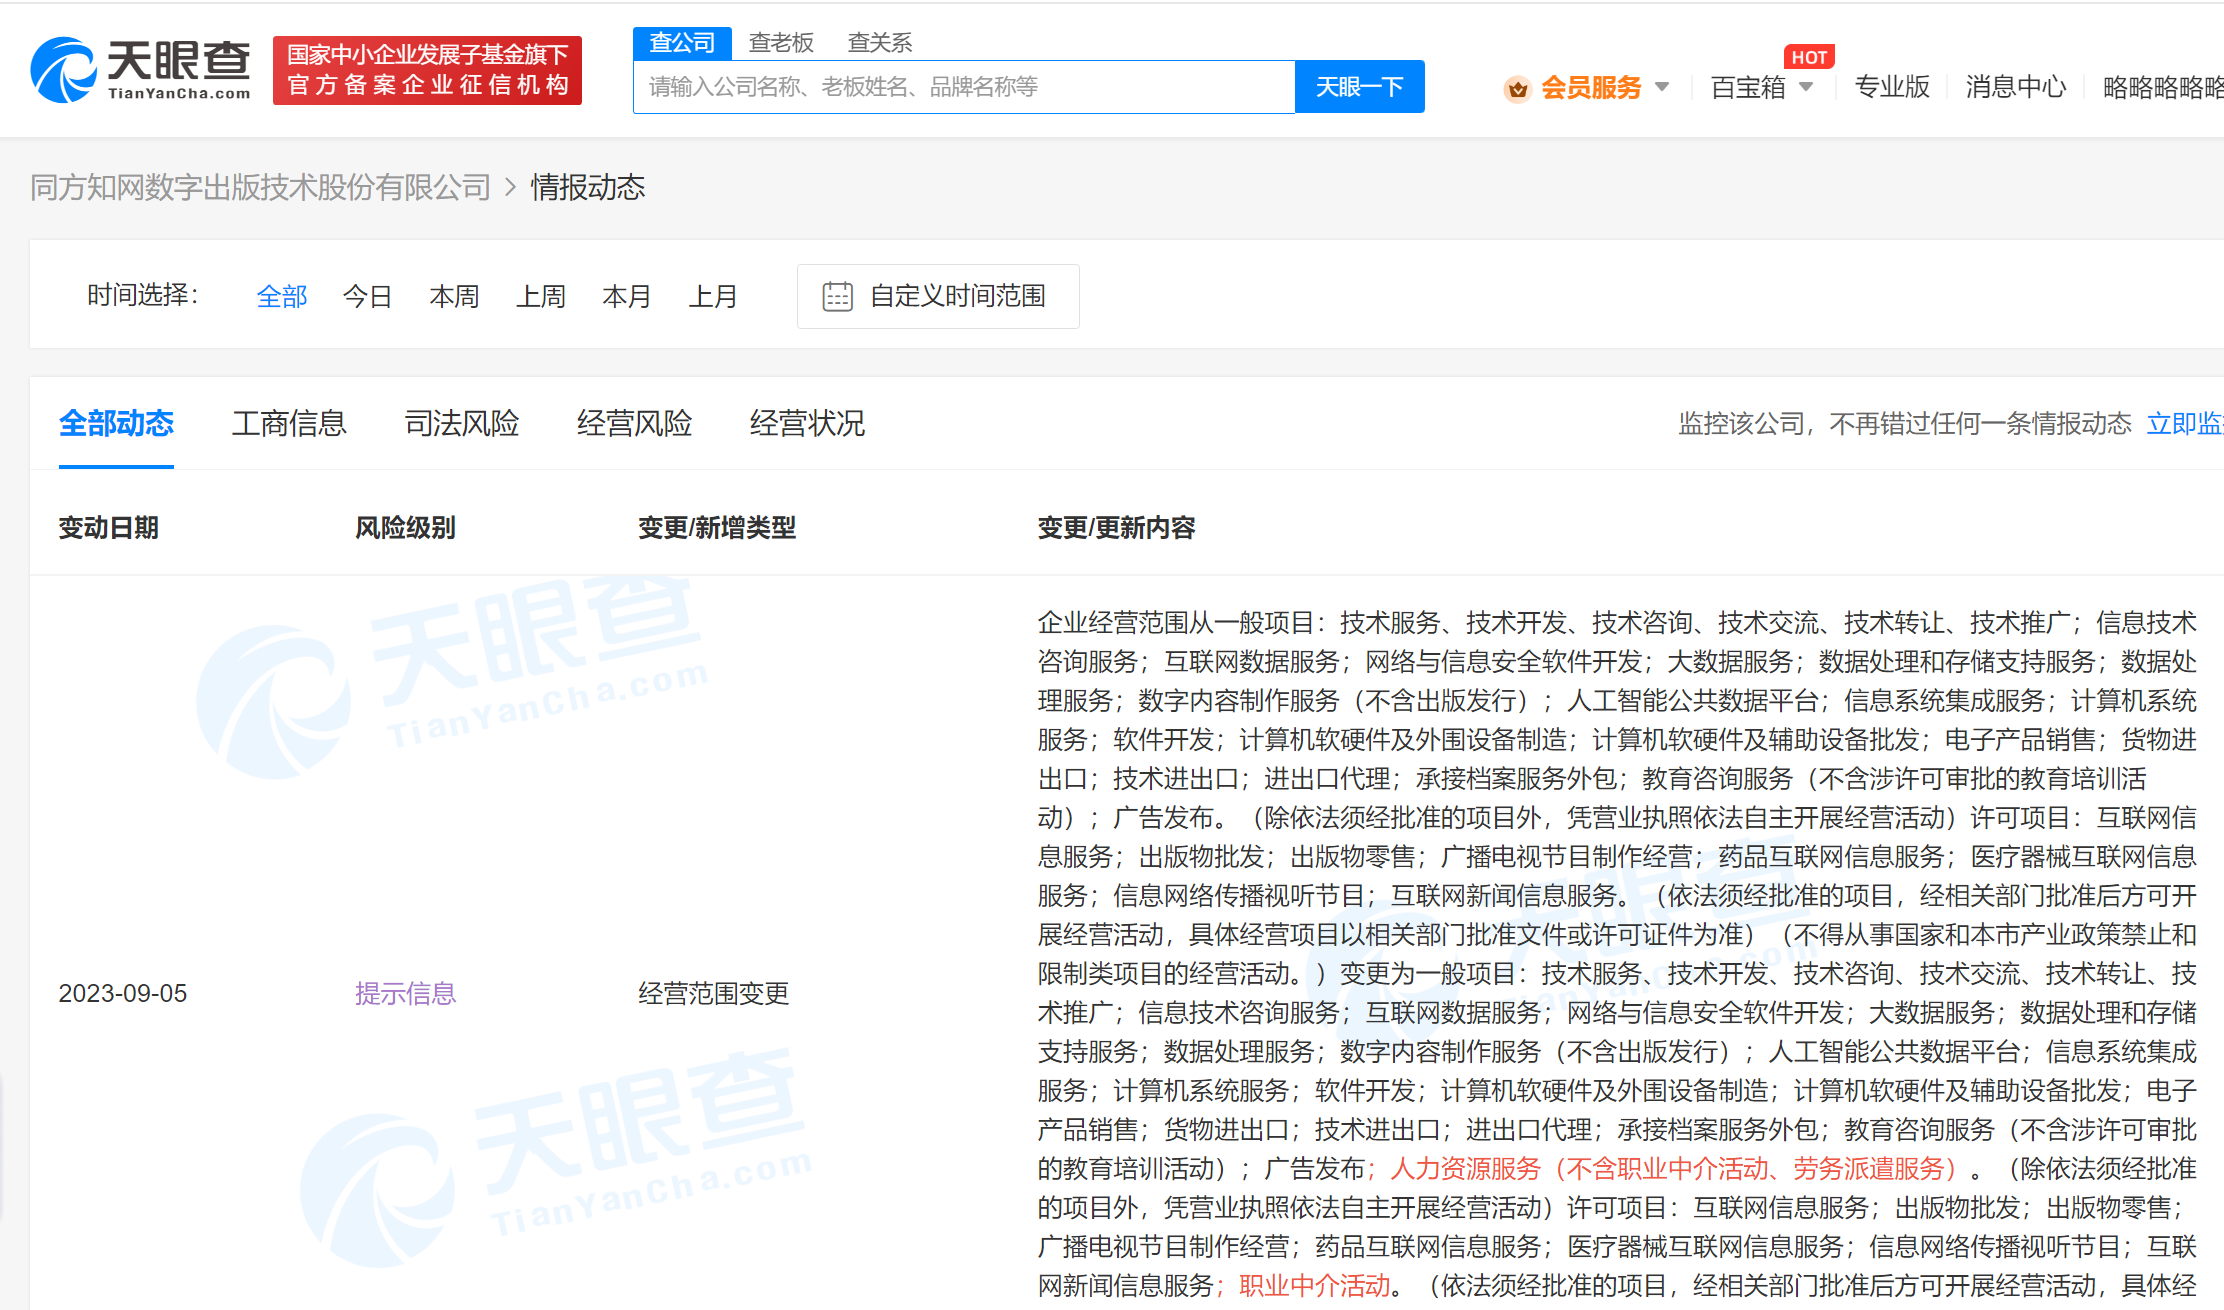Viewport: 2224px width, 1310px height.
Task: Click the 经营范围变更 change type cell
Action: [714, 993]
